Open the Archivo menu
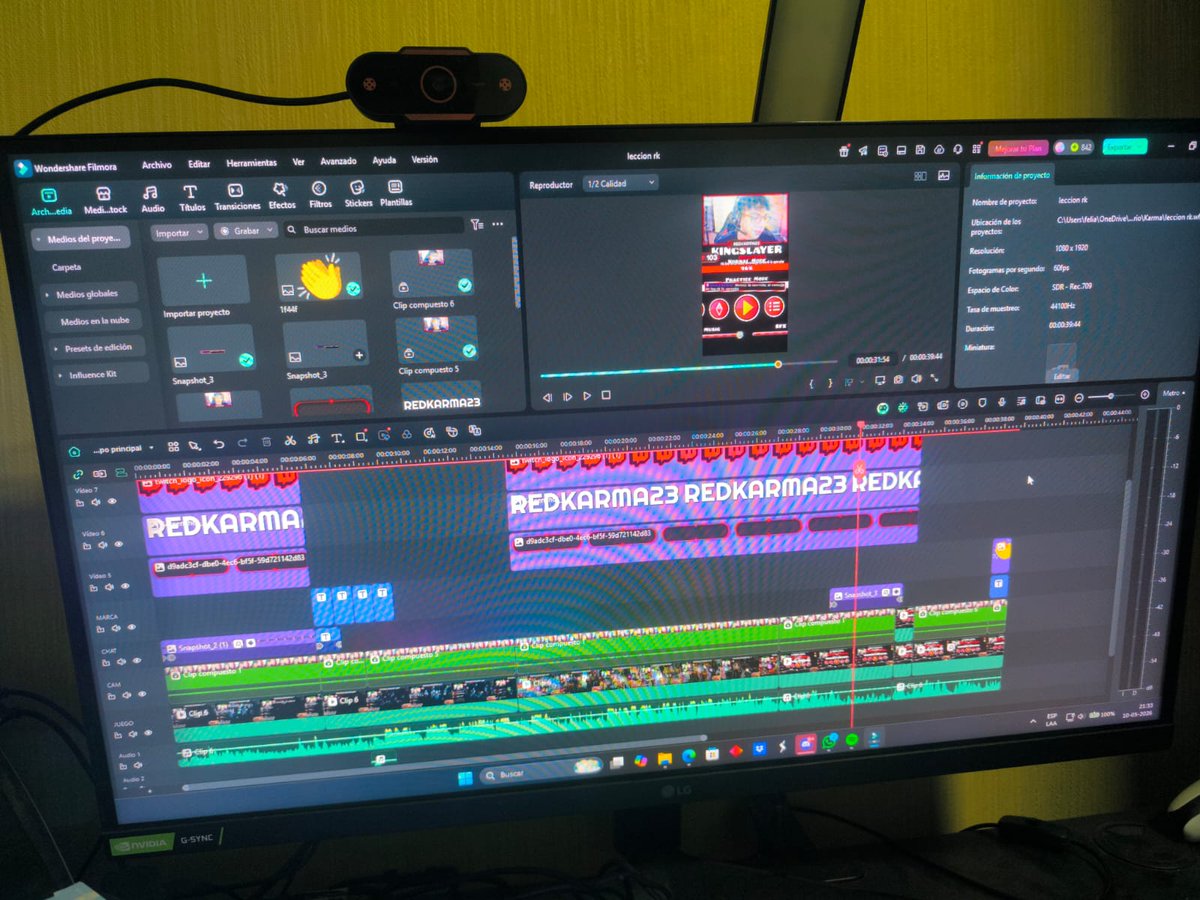 click(x=157, y=164)
